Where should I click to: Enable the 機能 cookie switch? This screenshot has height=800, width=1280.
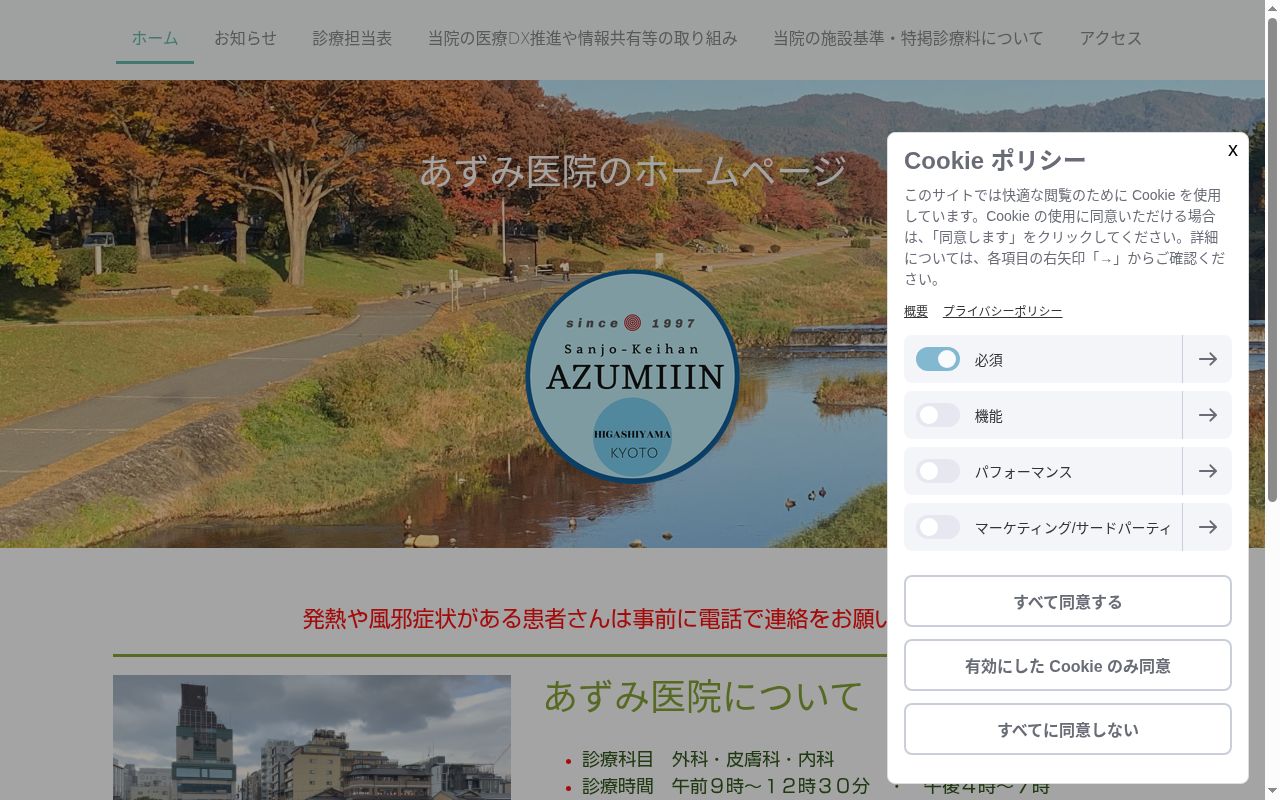[938, 415]
